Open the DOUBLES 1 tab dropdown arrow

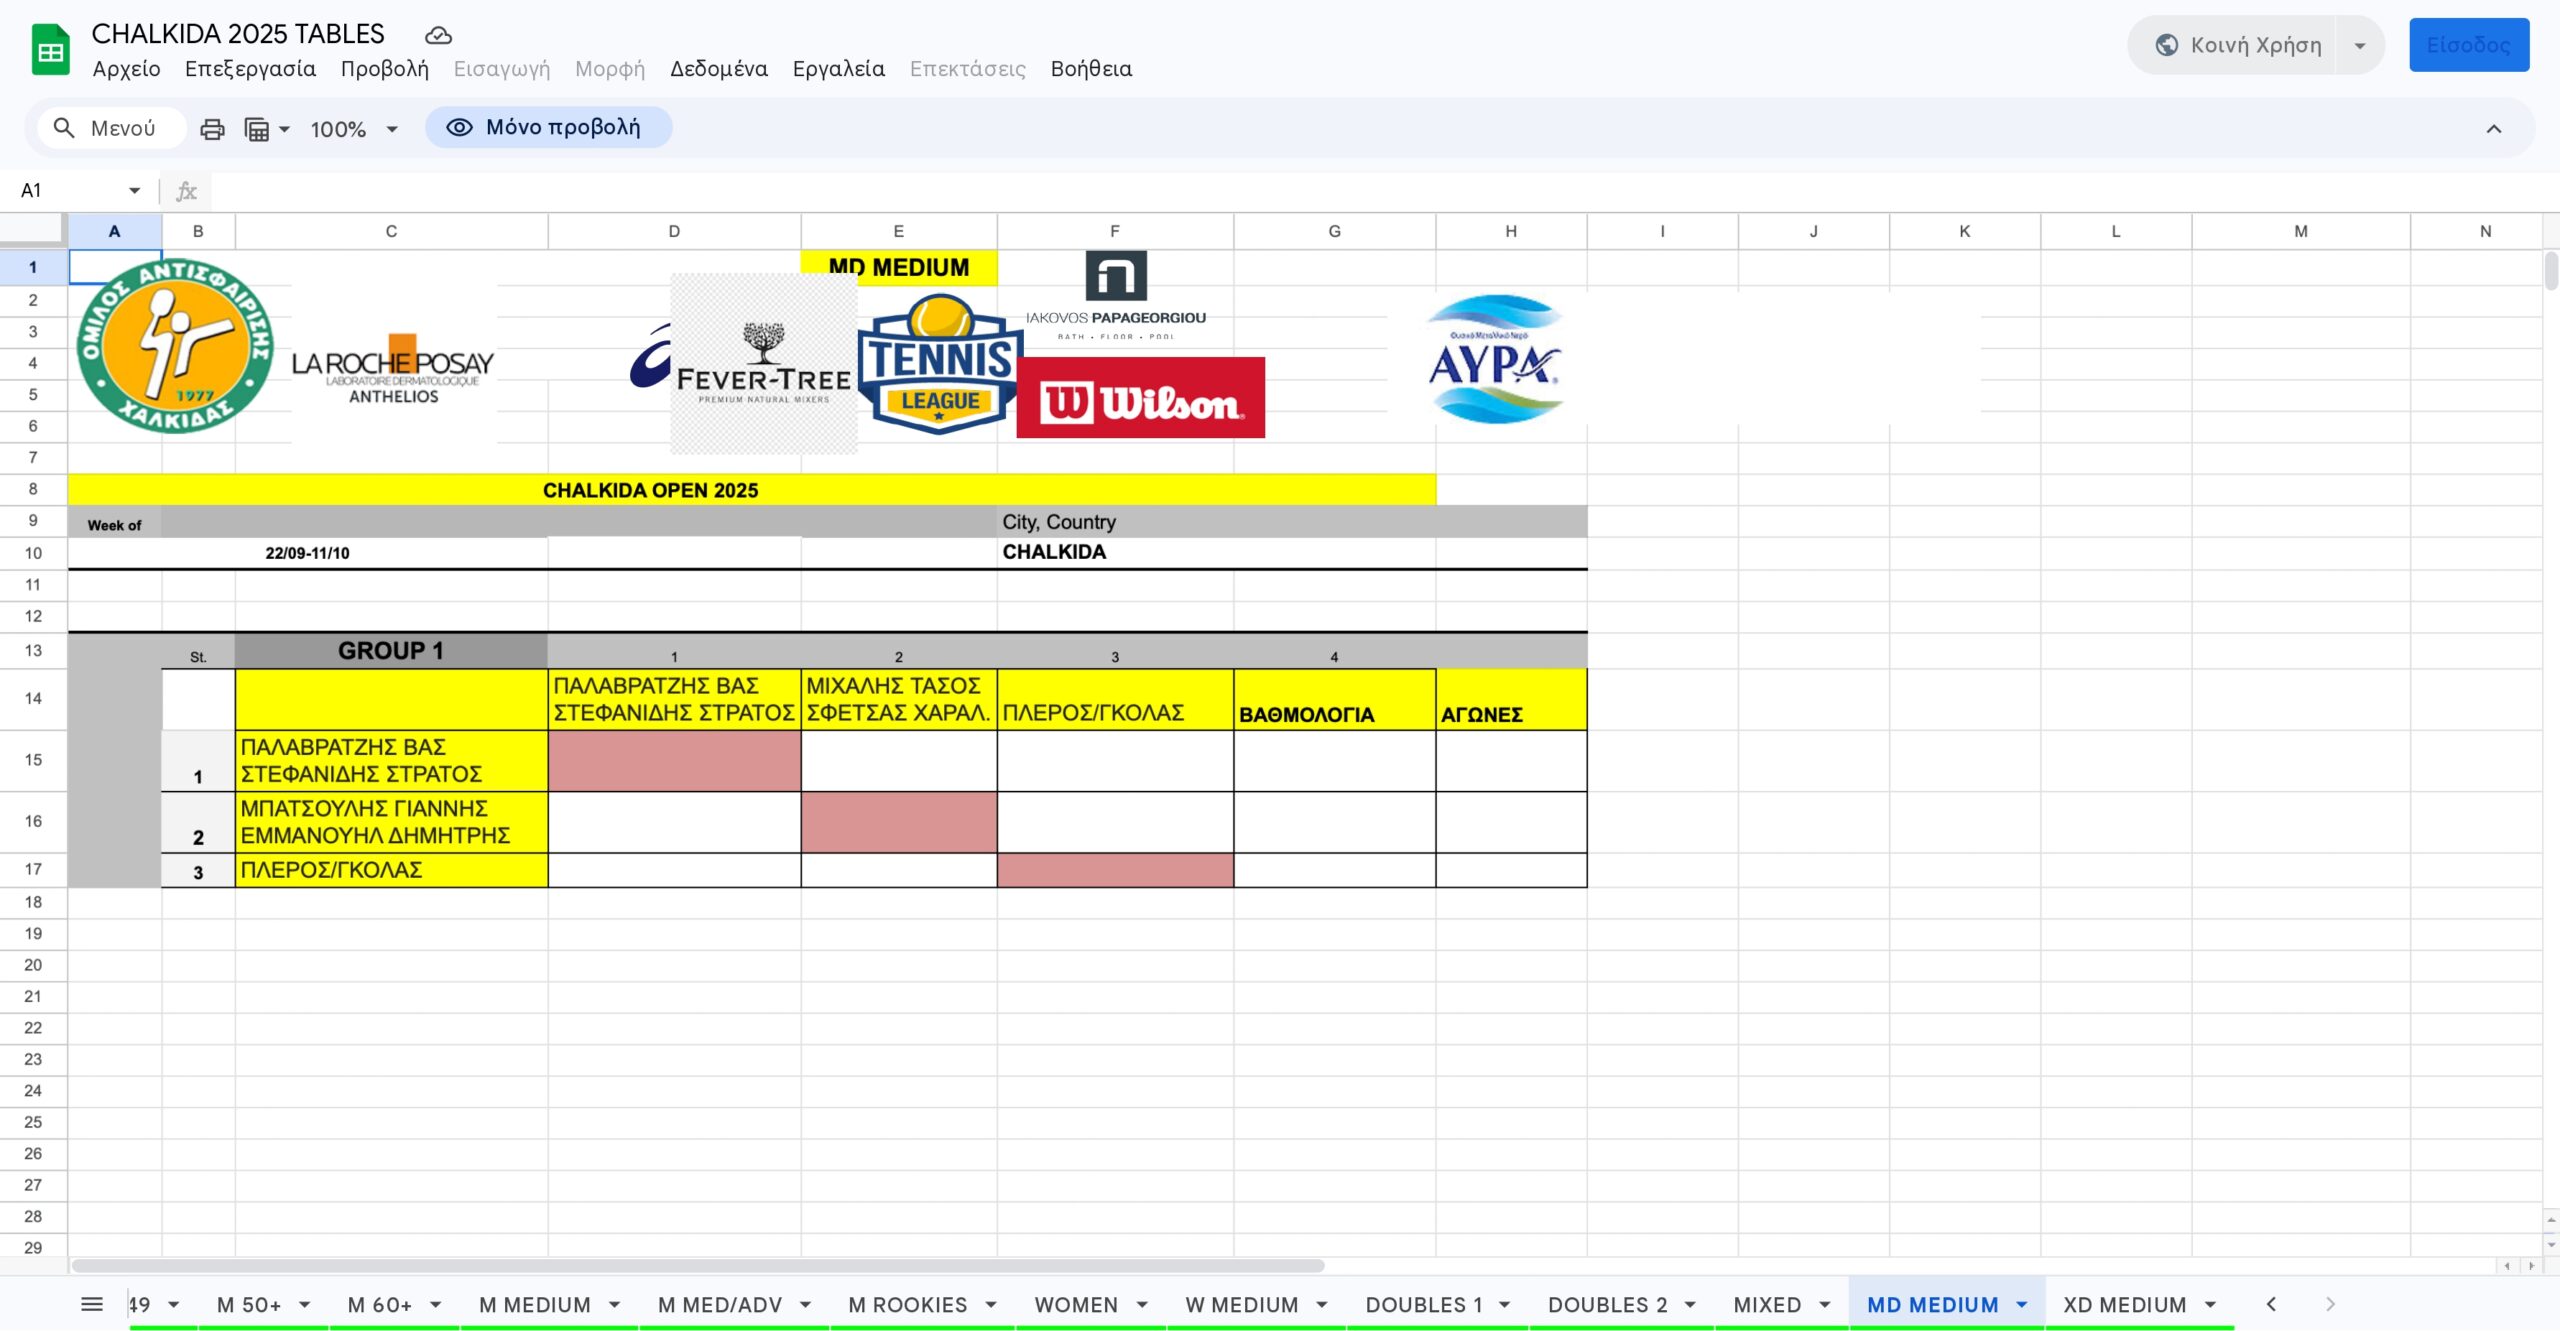coord(1504,1305)
